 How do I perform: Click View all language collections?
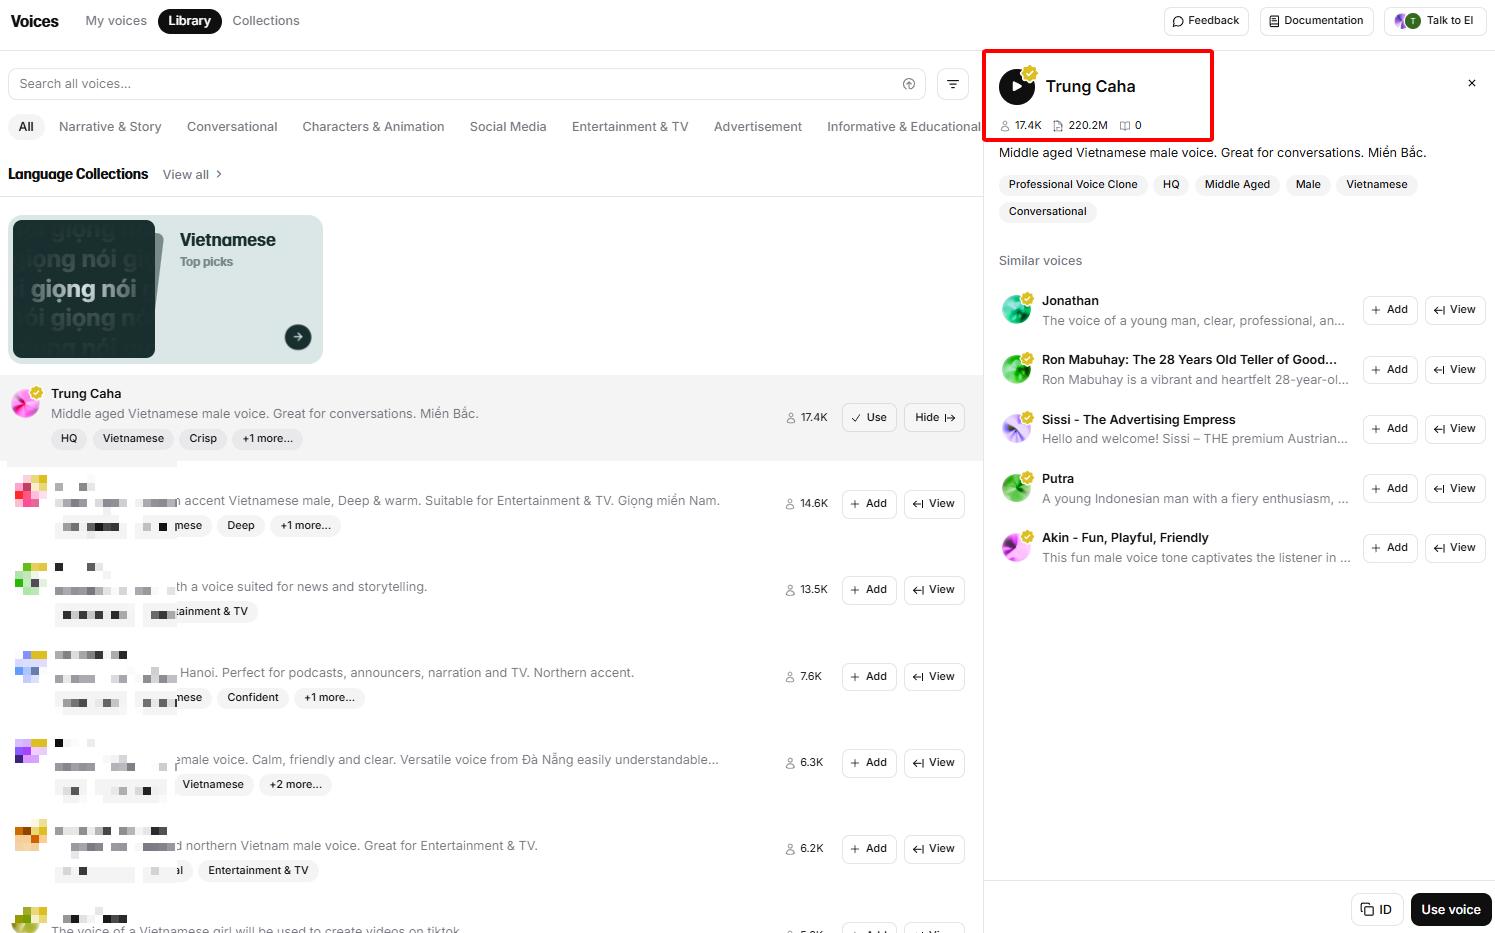point(192,175)
